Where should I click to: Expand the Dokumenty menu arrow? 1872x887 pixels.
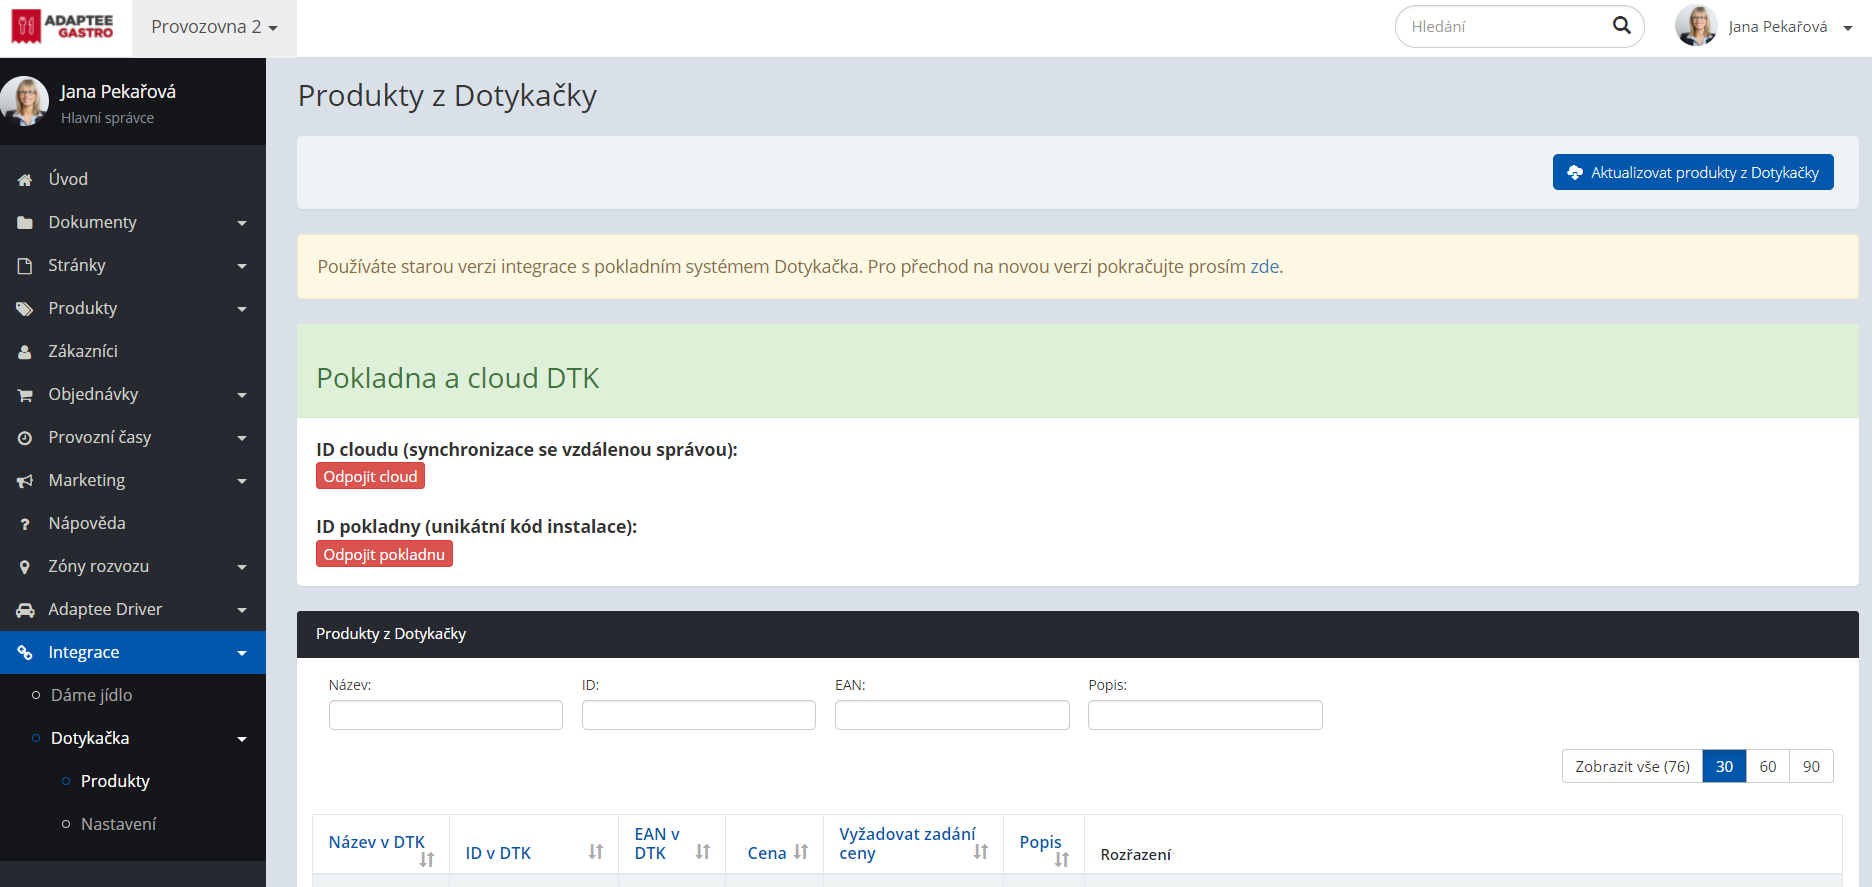pyautogui.click(x=241, y=223)
